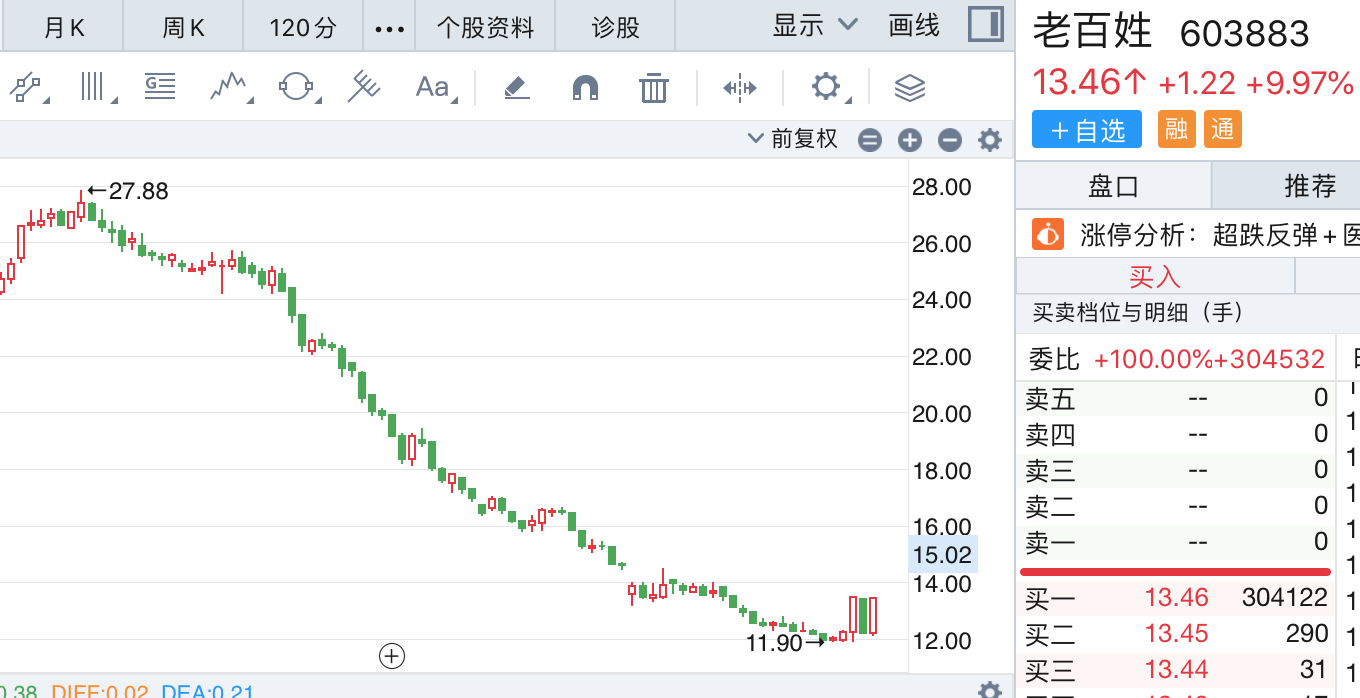Screen dimensions: 1360x698
Task: Click the highlighted 15.02 axis price tag
Action: [x=942, y=555]
